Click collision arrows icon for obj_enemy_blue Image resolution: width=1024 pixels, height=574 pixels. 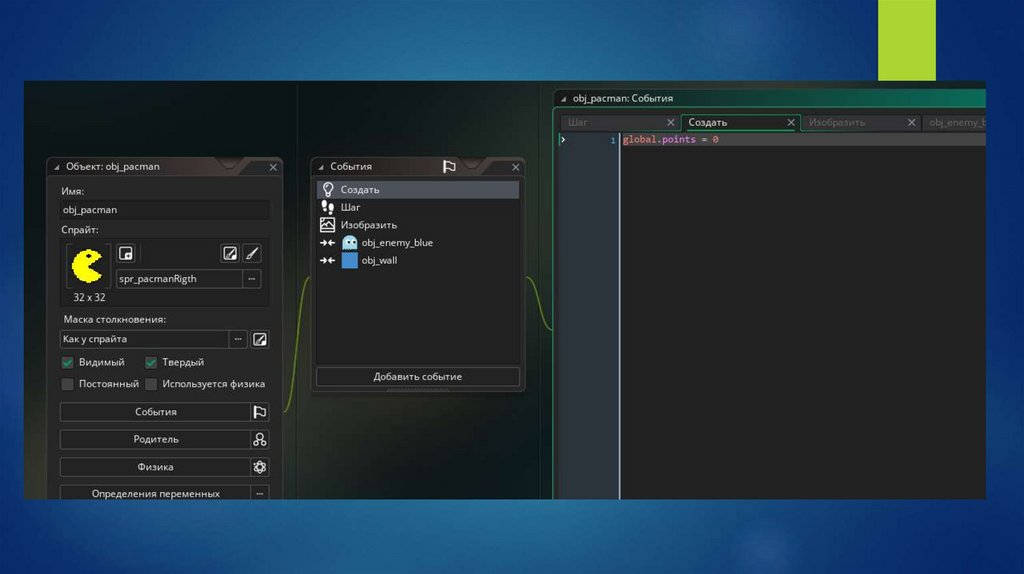click(x=327, y=242)
